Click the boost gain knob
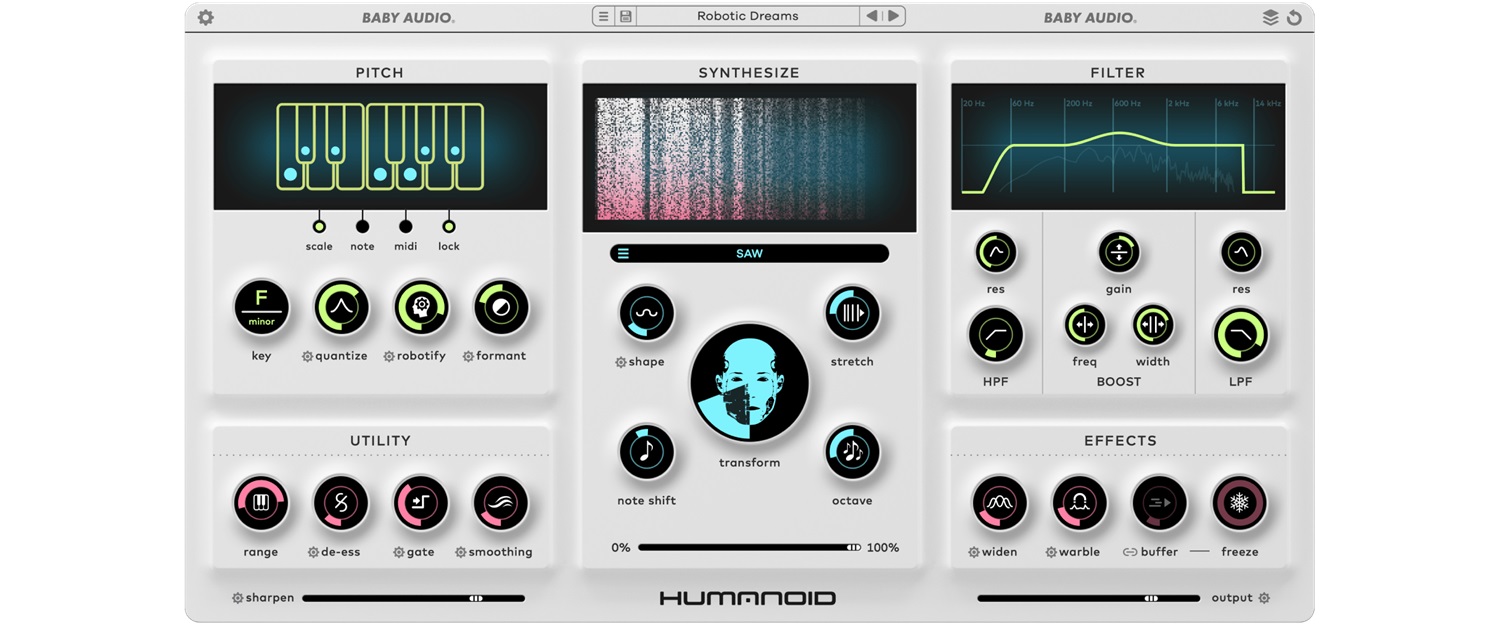The image size is (1500, 625). click(1119, 253)
